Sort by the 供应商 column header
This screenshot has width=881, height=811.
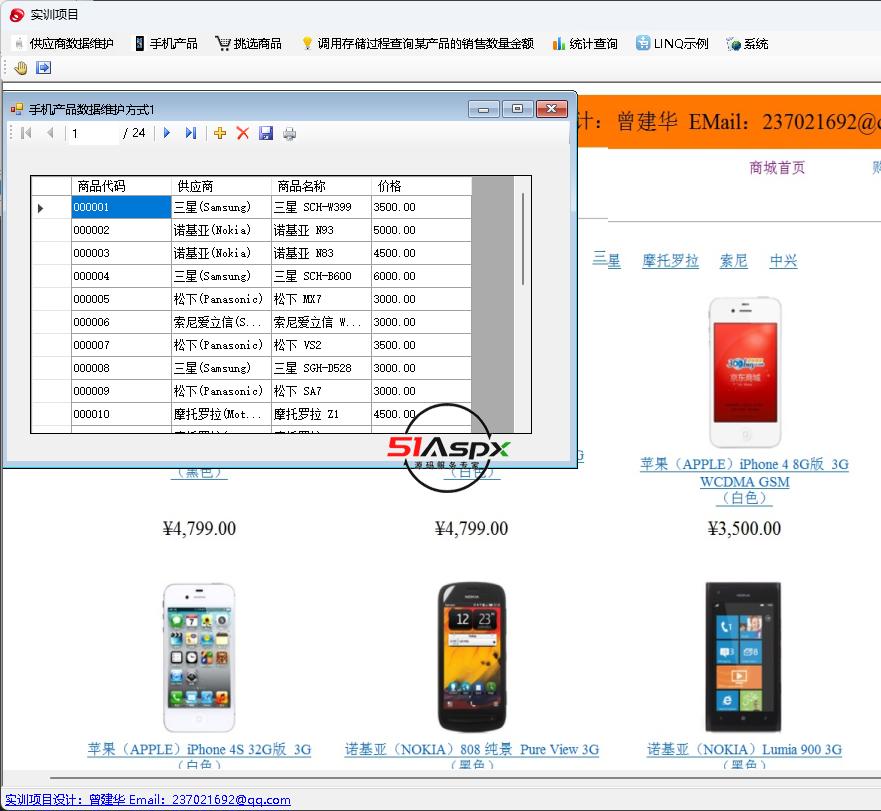[x=221, y=186]
